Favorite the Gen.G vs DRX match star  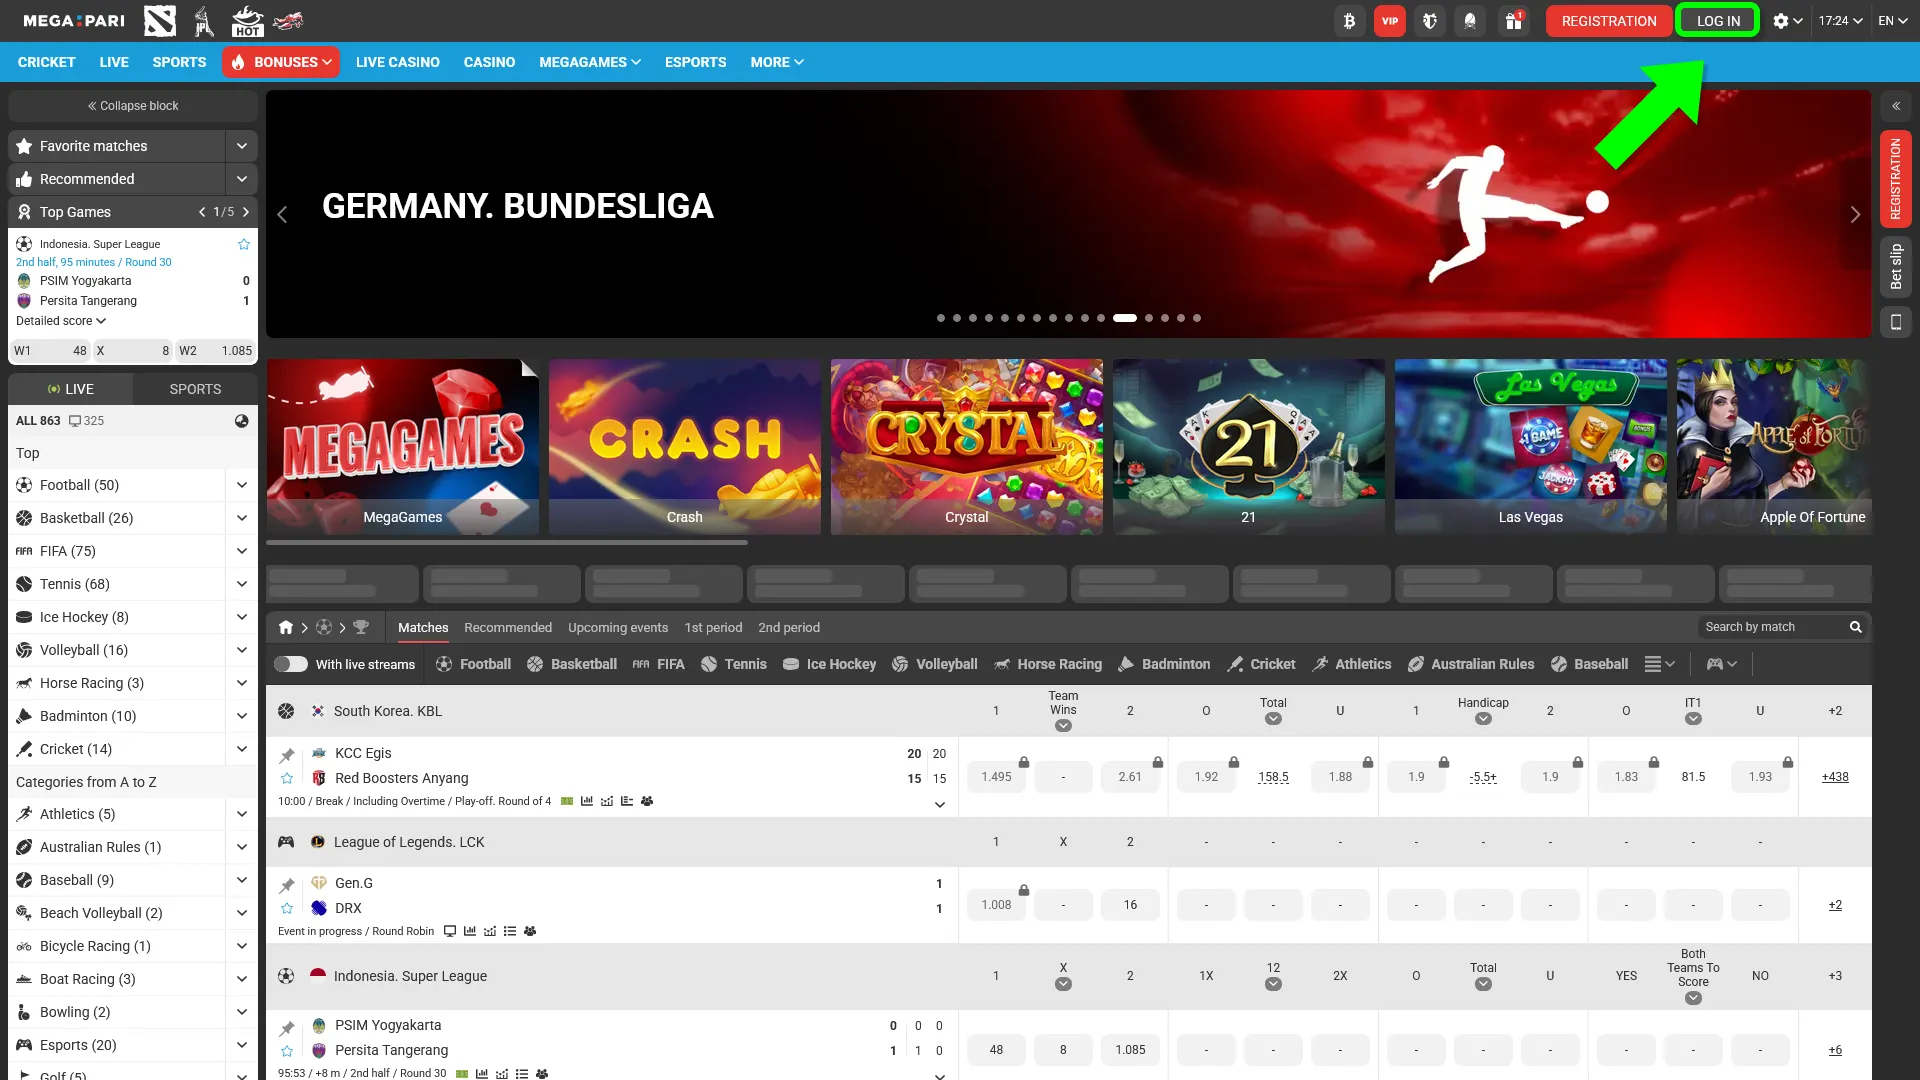coord(287,908)
